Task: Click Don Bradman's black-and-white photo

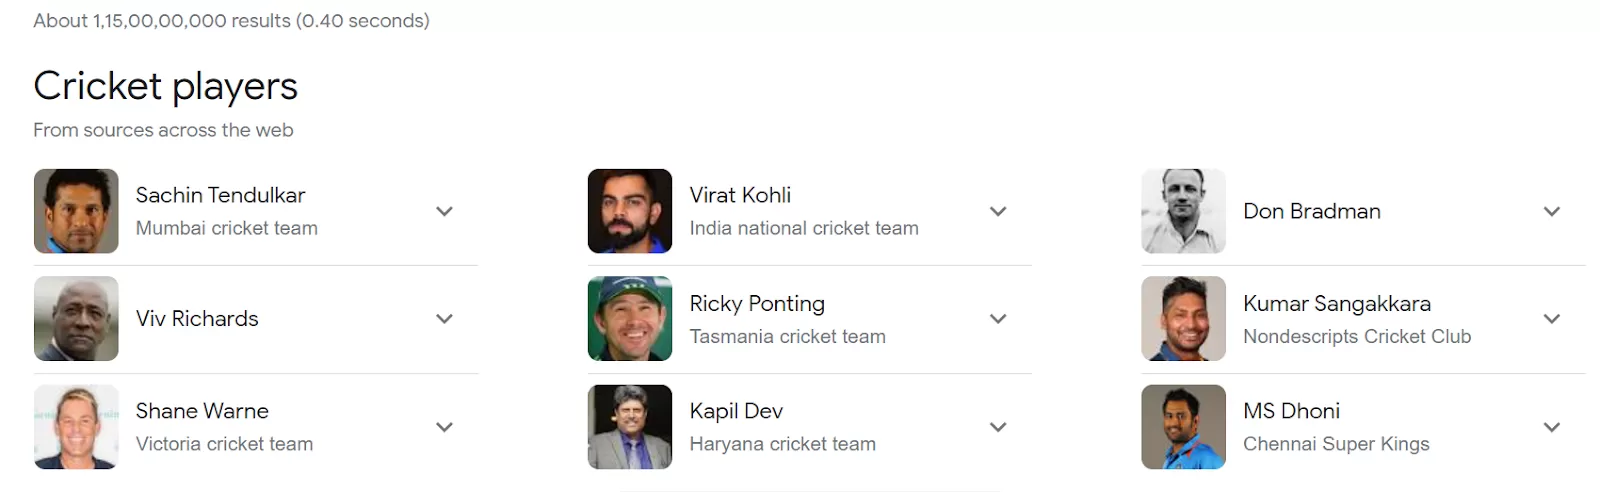Action: click(x=1183, y=211)
